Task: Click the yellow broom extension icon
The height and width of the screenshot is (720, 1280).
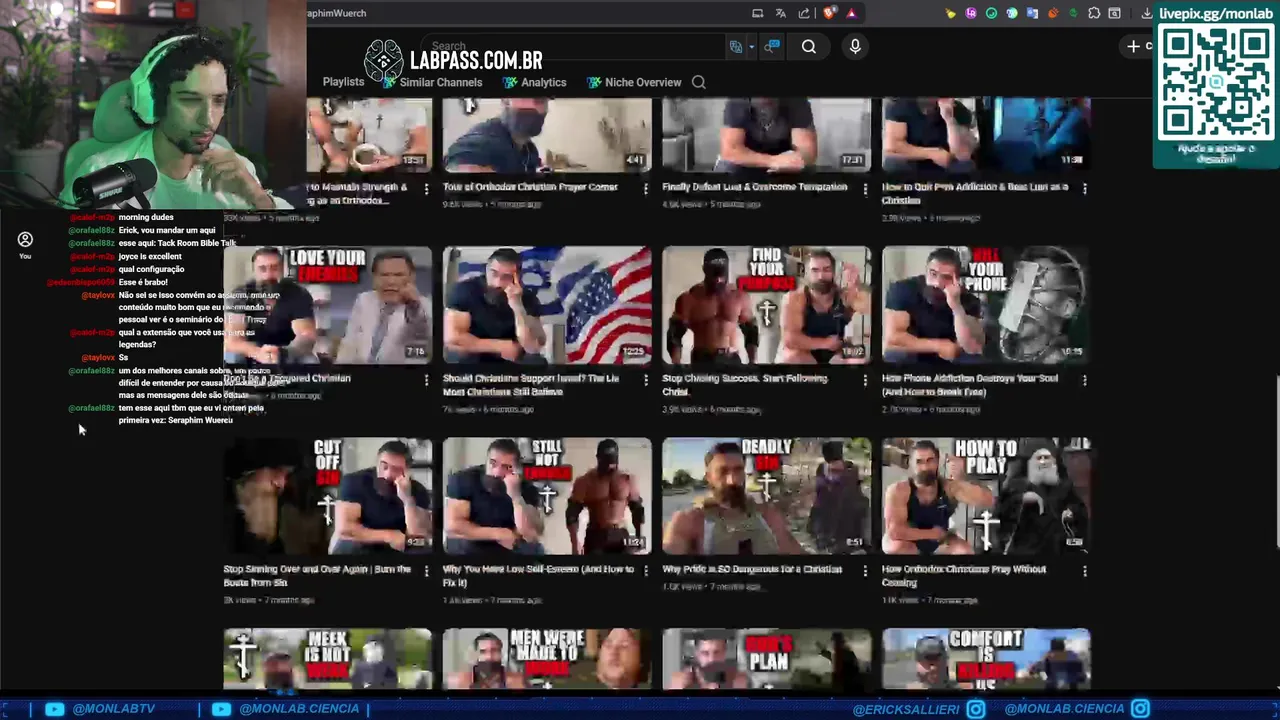Action: click(950, 13)
